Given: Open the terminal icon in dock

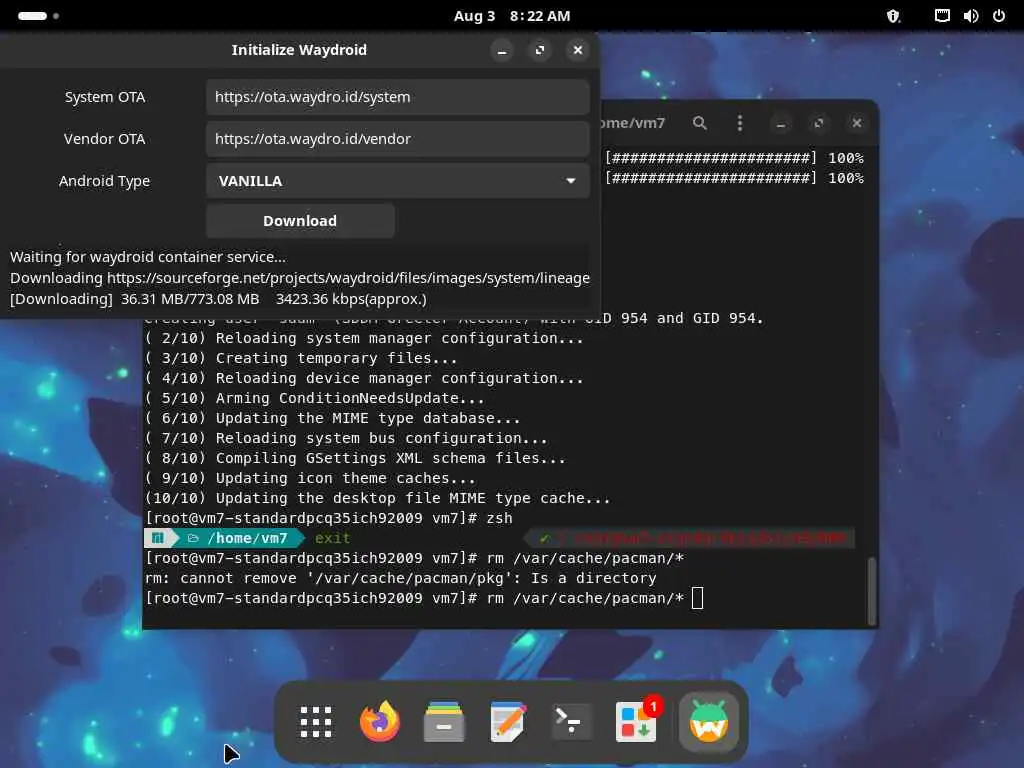Looking at the screenshot, I should coord(572,722).
